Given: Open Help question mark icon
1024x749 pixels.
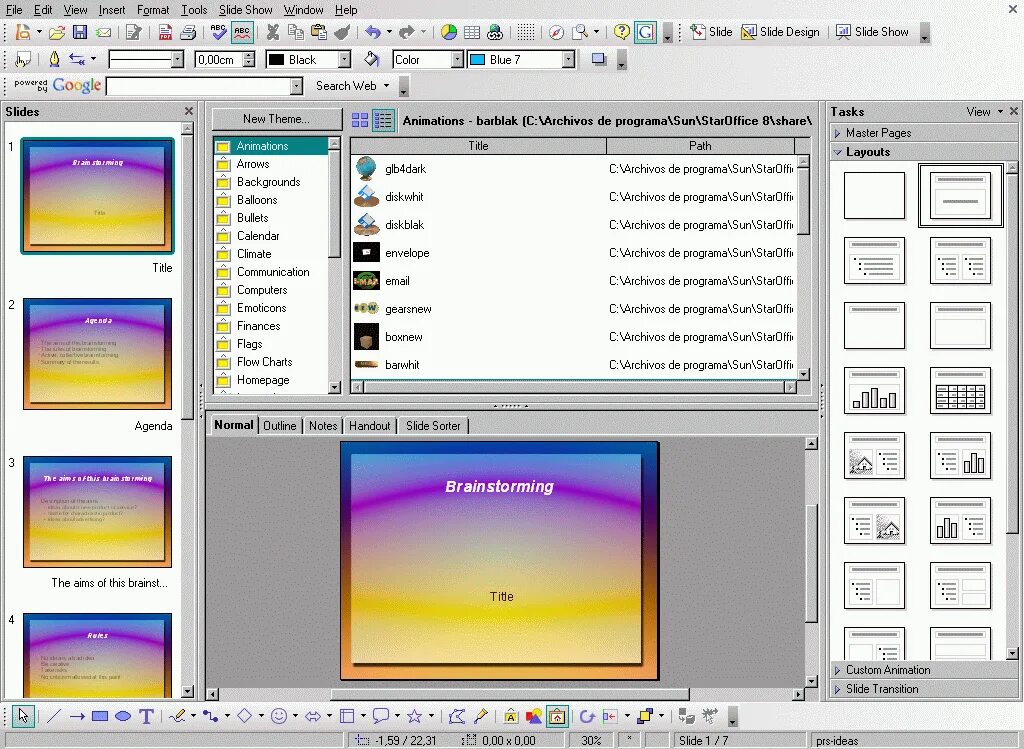Looking at the screenshot, I should [622, 32].
